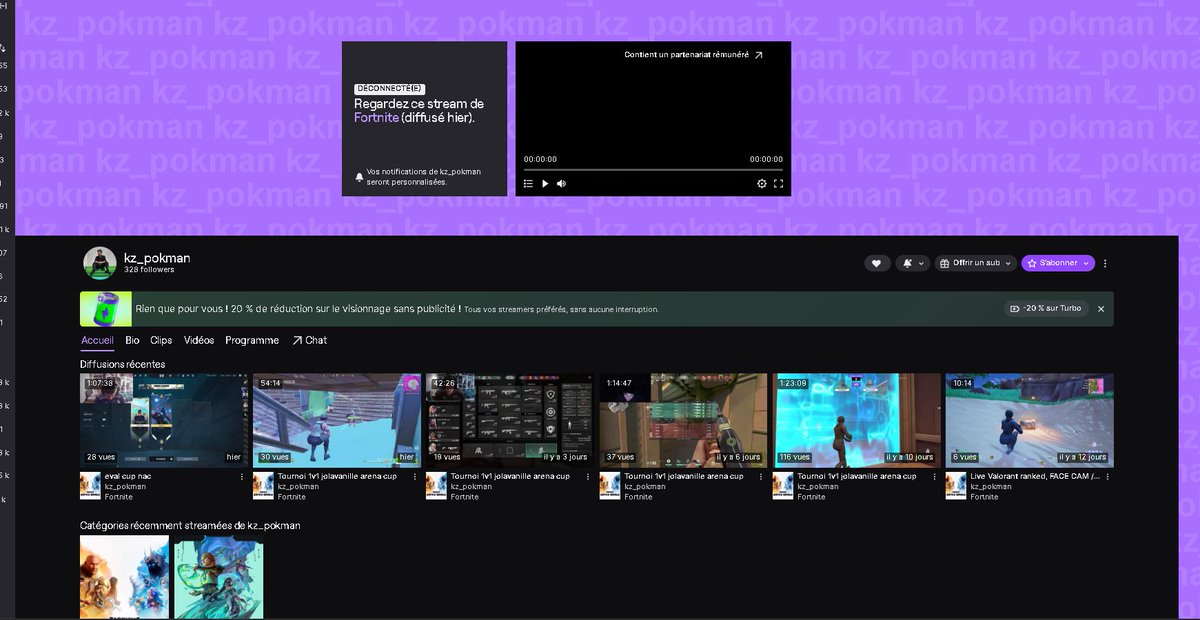The image size is (1200, 620).
Task: Open the Live Valorant ranked video thumbnail
Action: 1030,420
